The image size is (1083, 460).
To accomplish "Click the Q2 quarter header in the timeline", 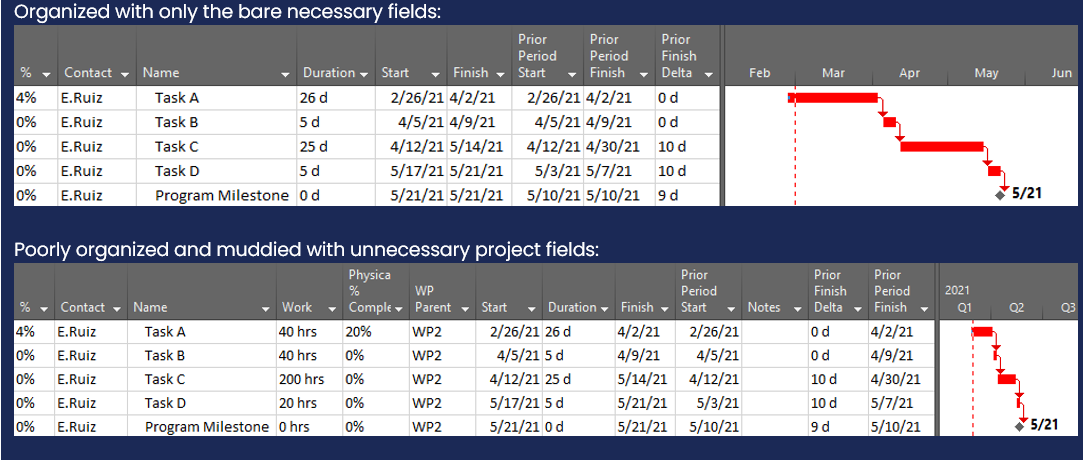I will click(1017, 308).
